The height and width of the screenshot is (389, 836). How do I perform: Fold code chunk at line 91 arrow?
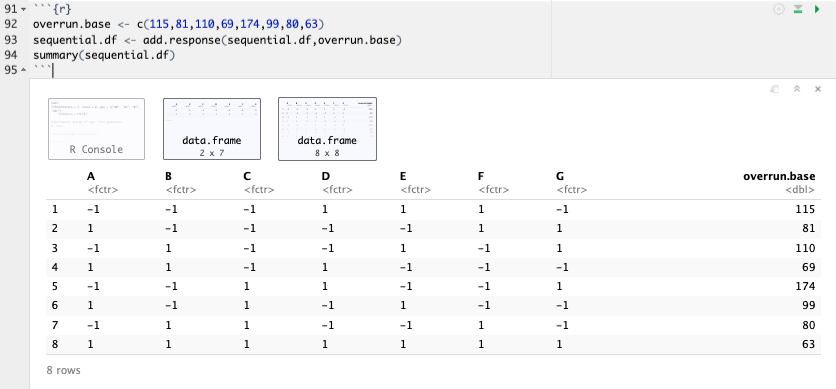23,9
